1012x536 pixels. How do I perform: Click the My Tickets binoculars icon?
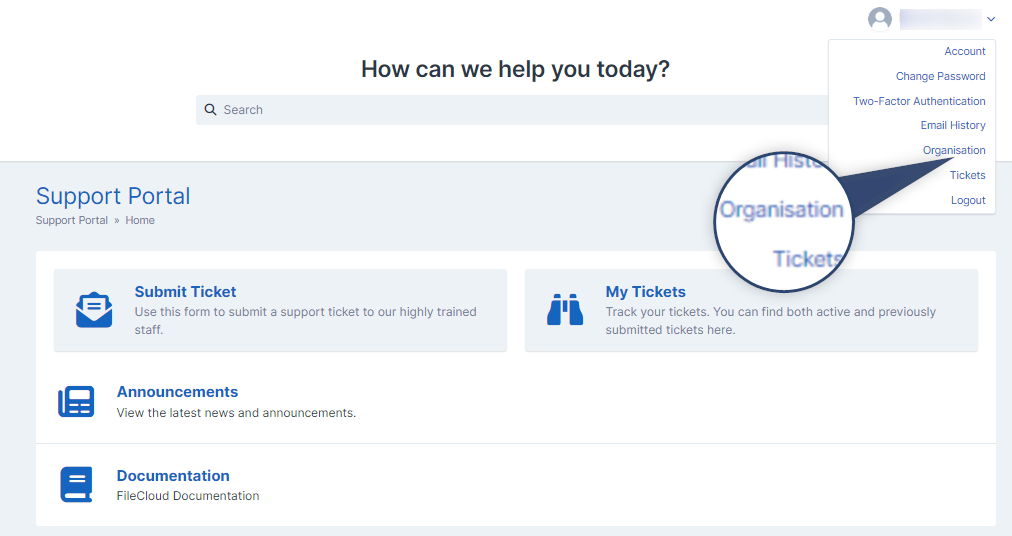(x=565, y=309)
